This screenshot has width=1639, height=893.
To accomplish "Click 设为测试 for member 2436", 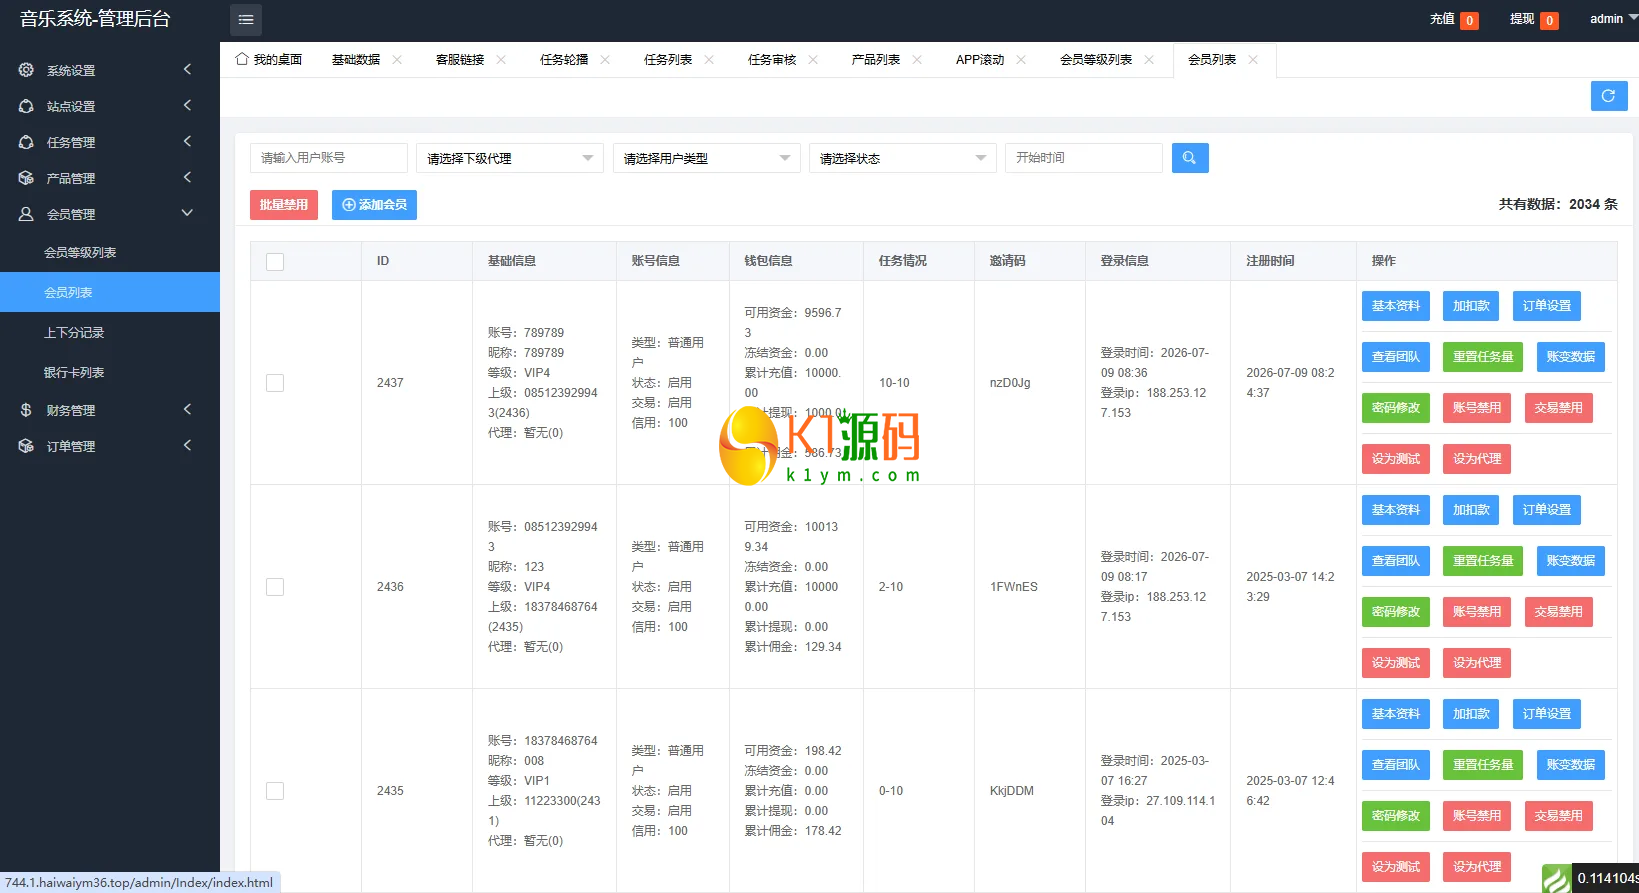I will (x=1396, y=663).
